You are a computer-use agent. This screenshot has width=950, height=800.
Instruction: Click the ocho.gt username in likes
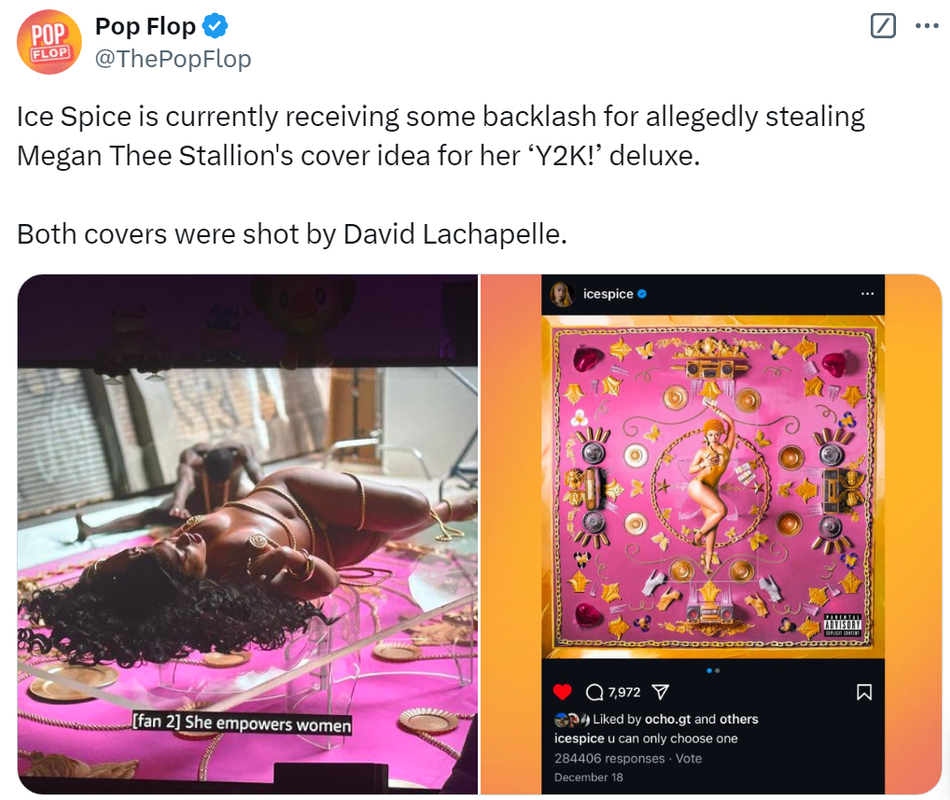[668, 719]
